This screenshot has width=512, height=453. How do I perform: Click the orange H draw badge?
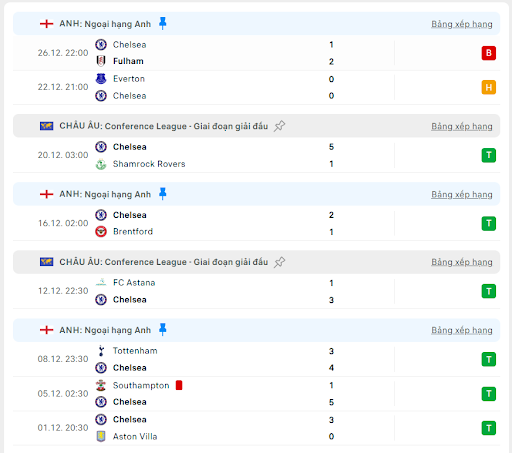[489, 87]
